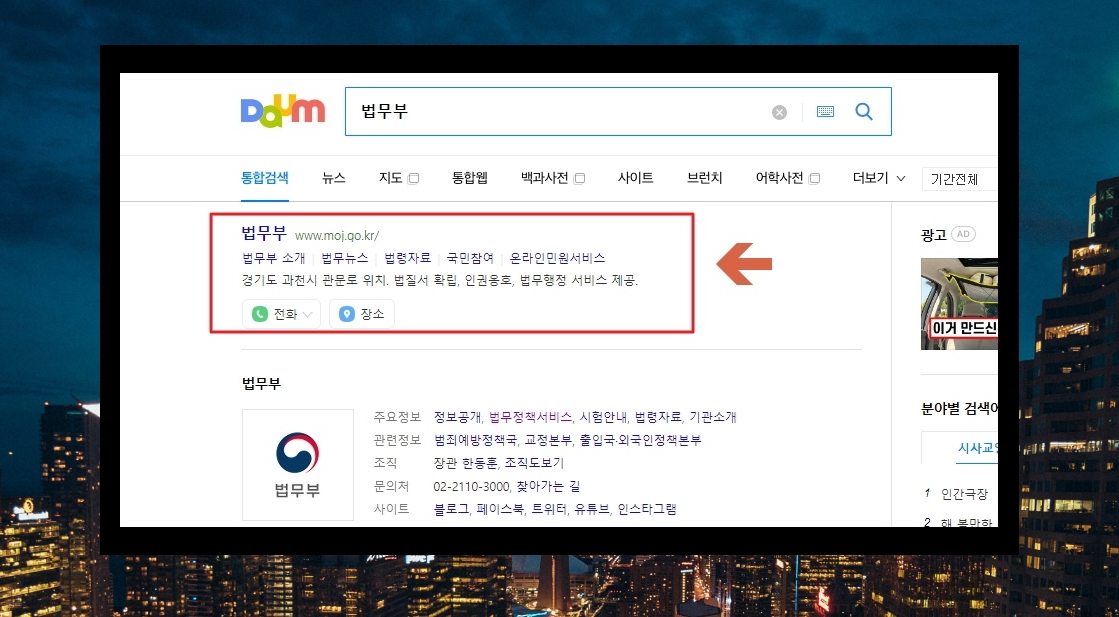Open the 국민참여 sublink
Viewport: 1119px width, 617px height.
(x=470, y=258)
